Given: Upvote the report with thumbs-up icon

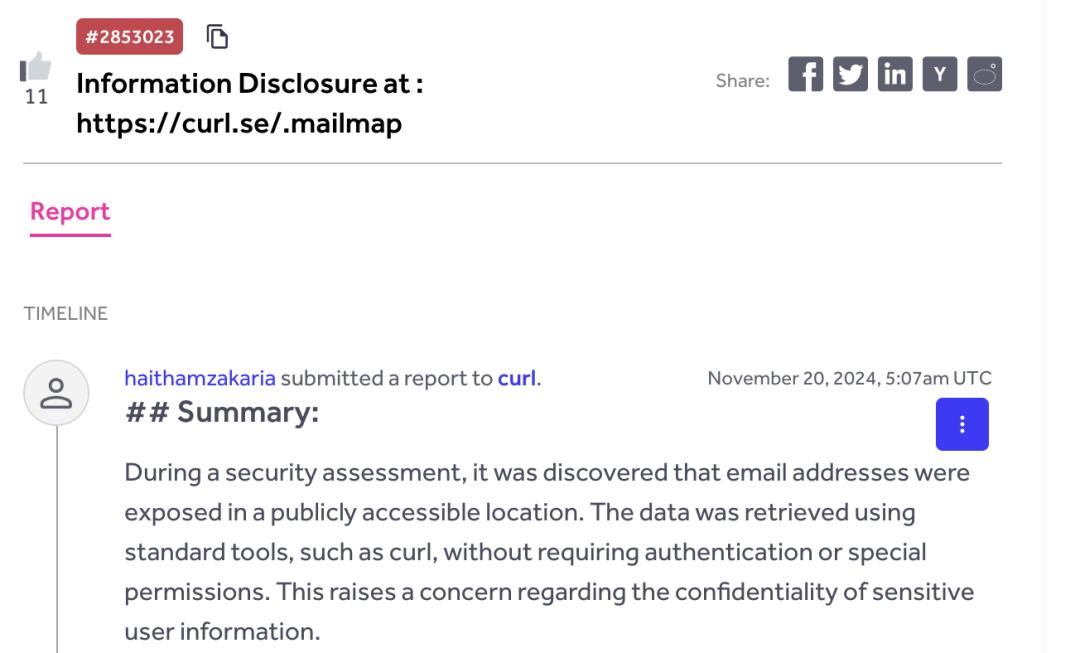Looking at the screenshot, I should pyautogui.click(x=35, y=67).
